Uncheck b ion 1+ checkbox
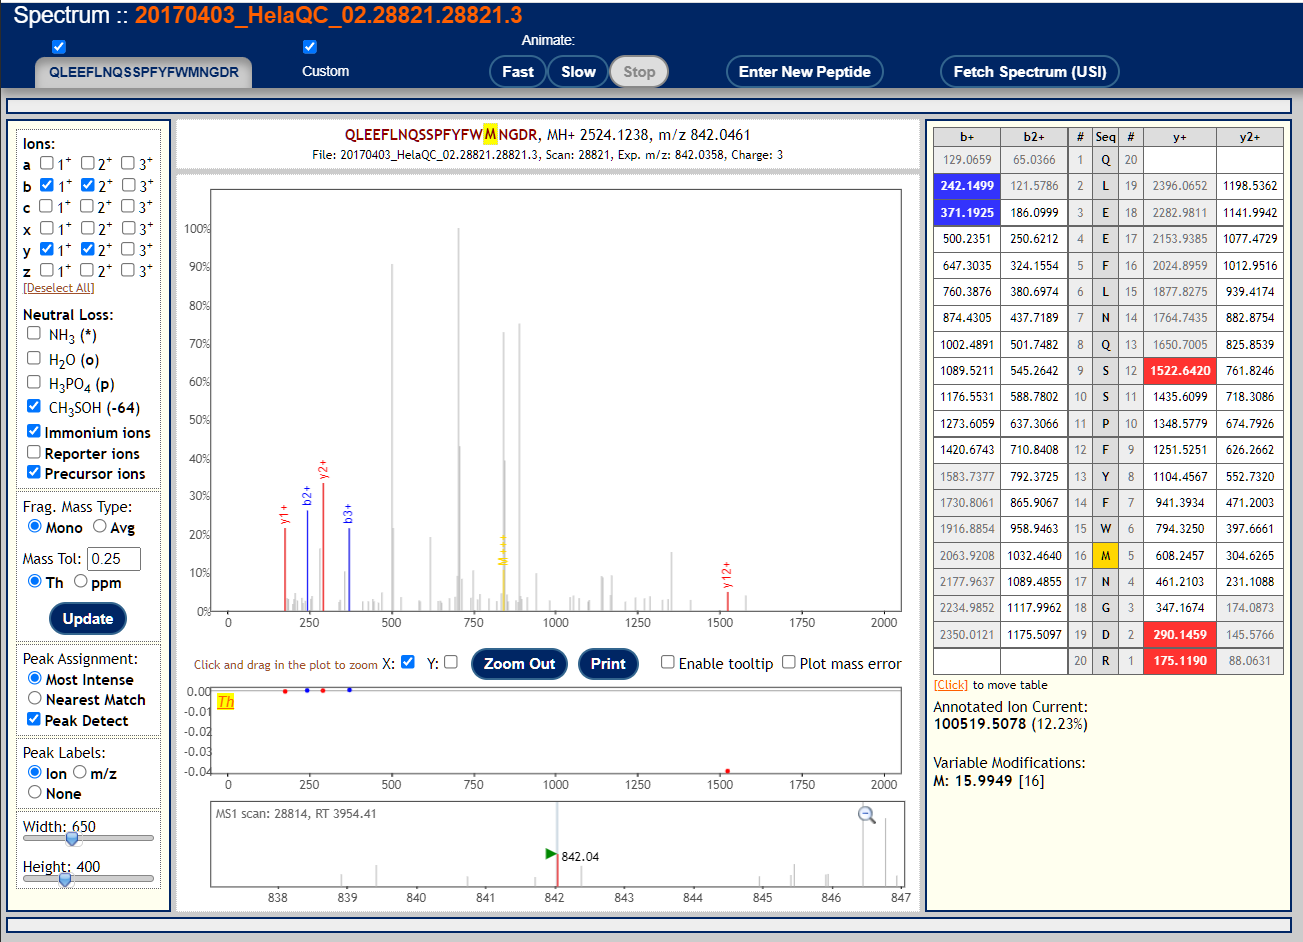Viewport: 1303px width, 942px height. click(x=46, y=185)
